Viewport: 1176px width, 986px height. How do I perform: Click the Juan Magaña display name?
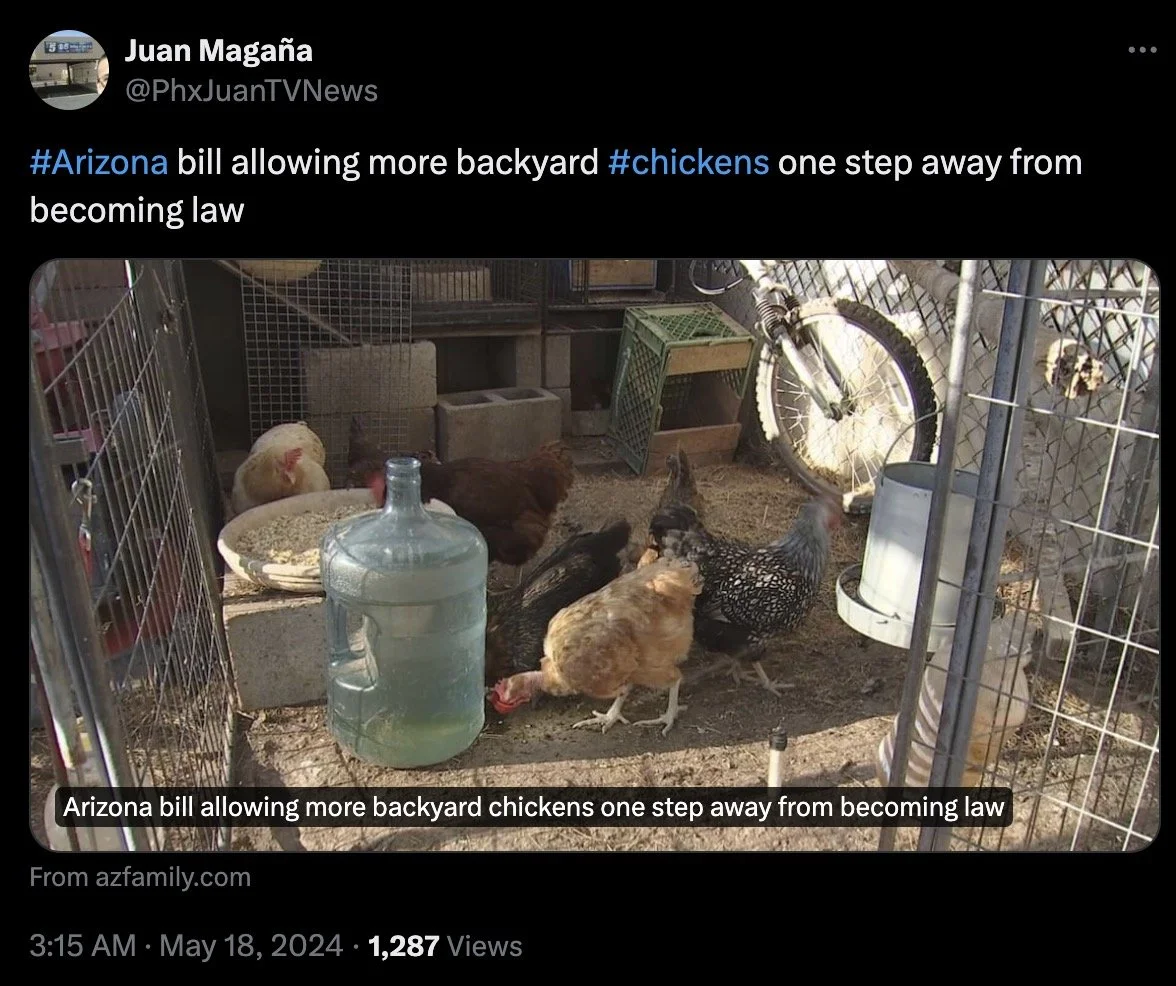pyautogui.click(x=218, y=50)
